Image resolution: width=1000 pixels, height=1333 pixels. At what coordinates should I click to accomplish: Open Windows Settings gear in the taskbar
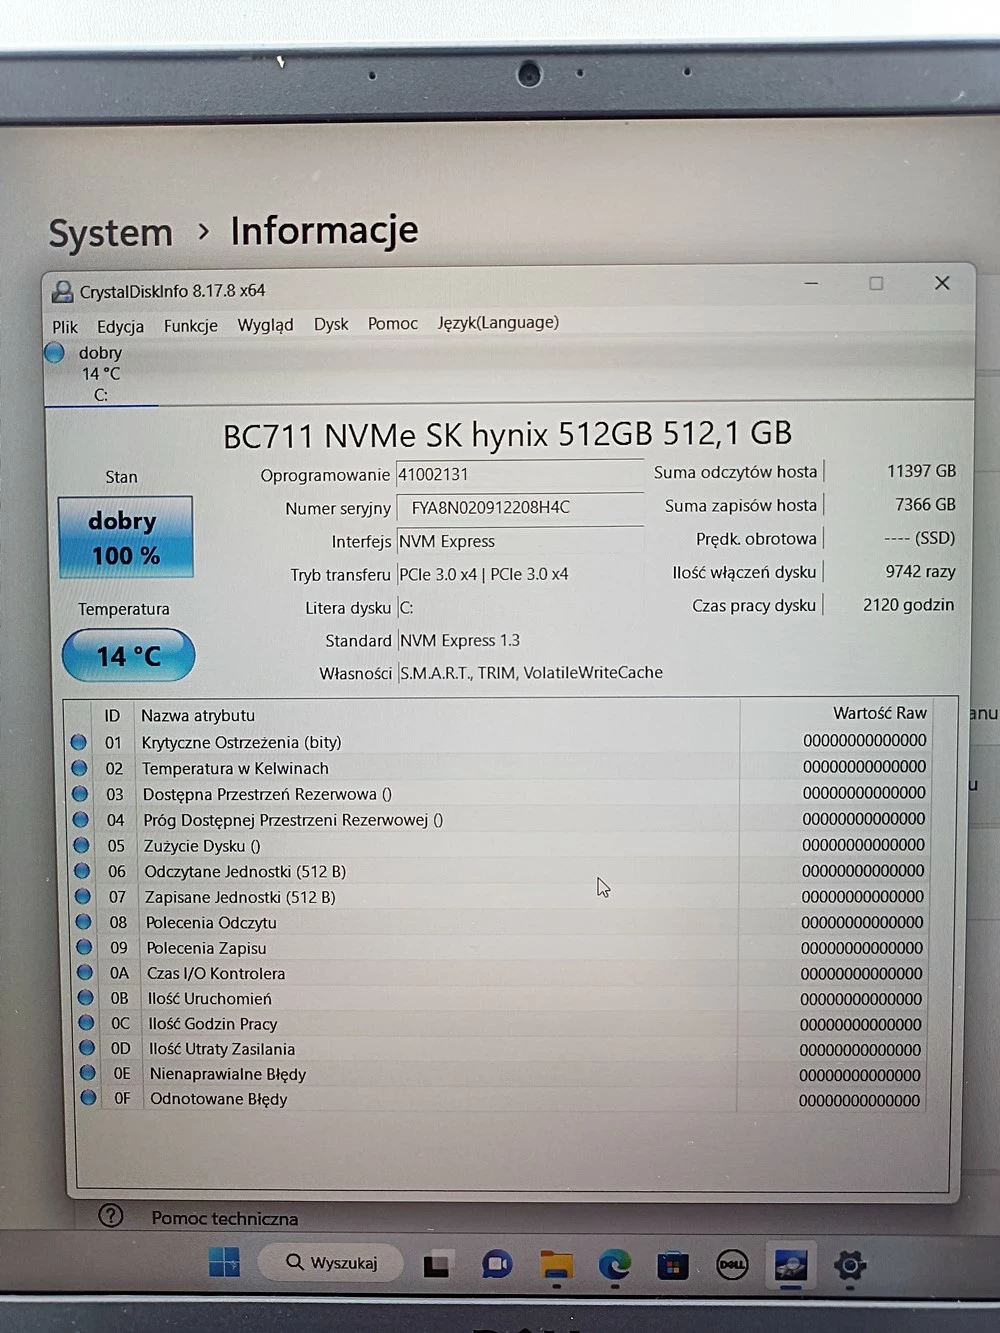[x=851, y=1264]
